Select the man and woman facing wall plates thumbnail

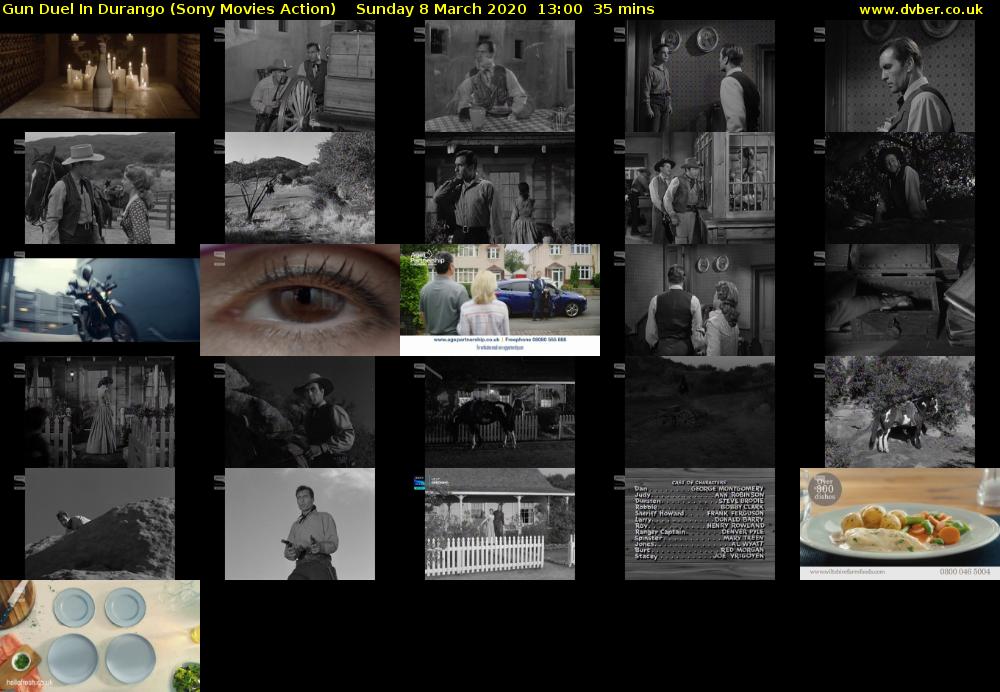(x=700, y=300)
